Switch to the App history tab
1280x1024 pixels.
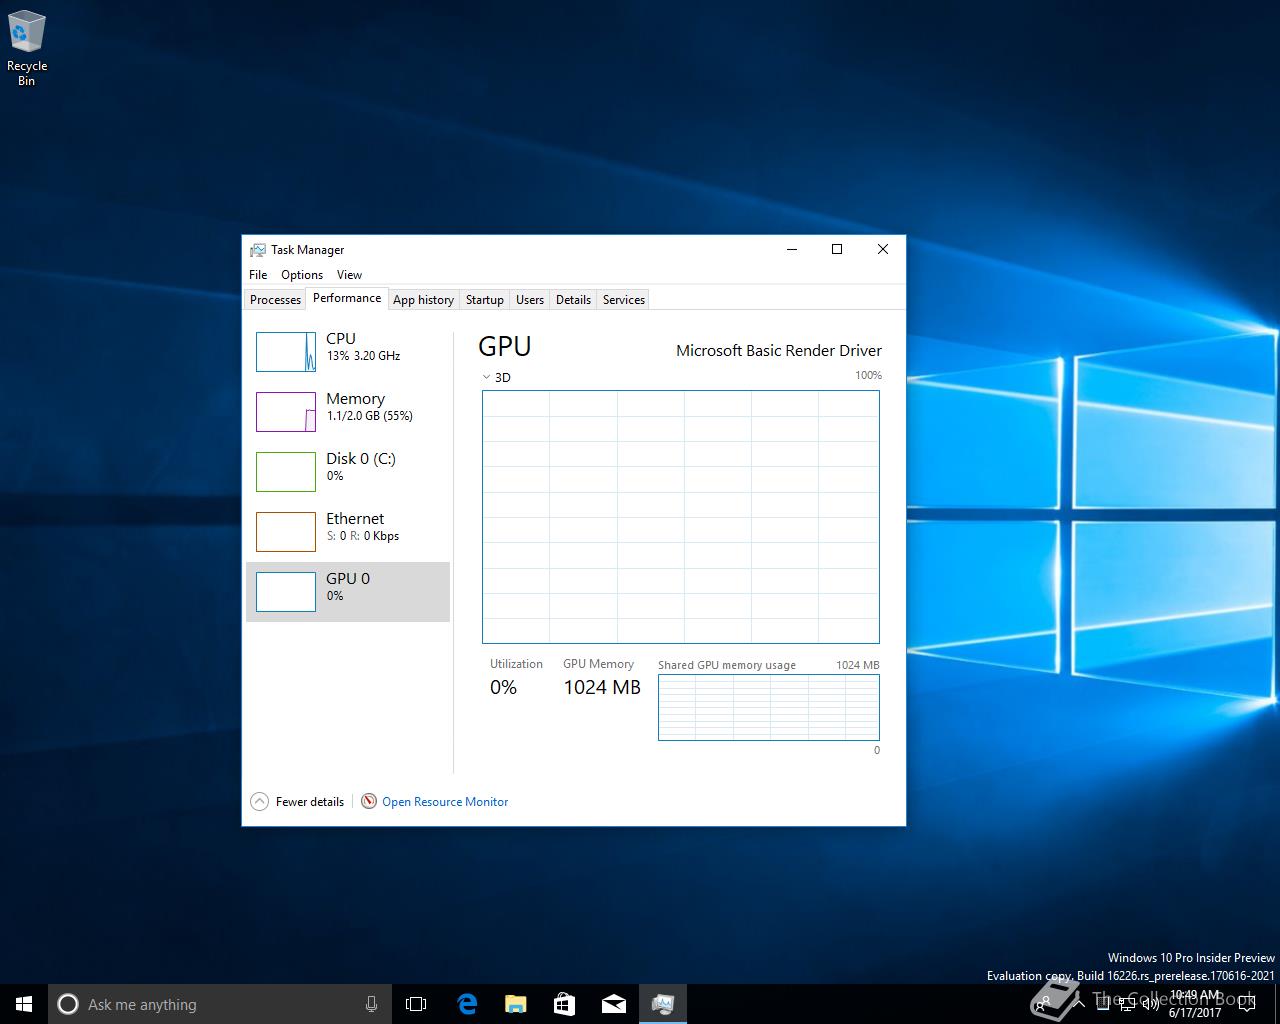click(423, 300)
